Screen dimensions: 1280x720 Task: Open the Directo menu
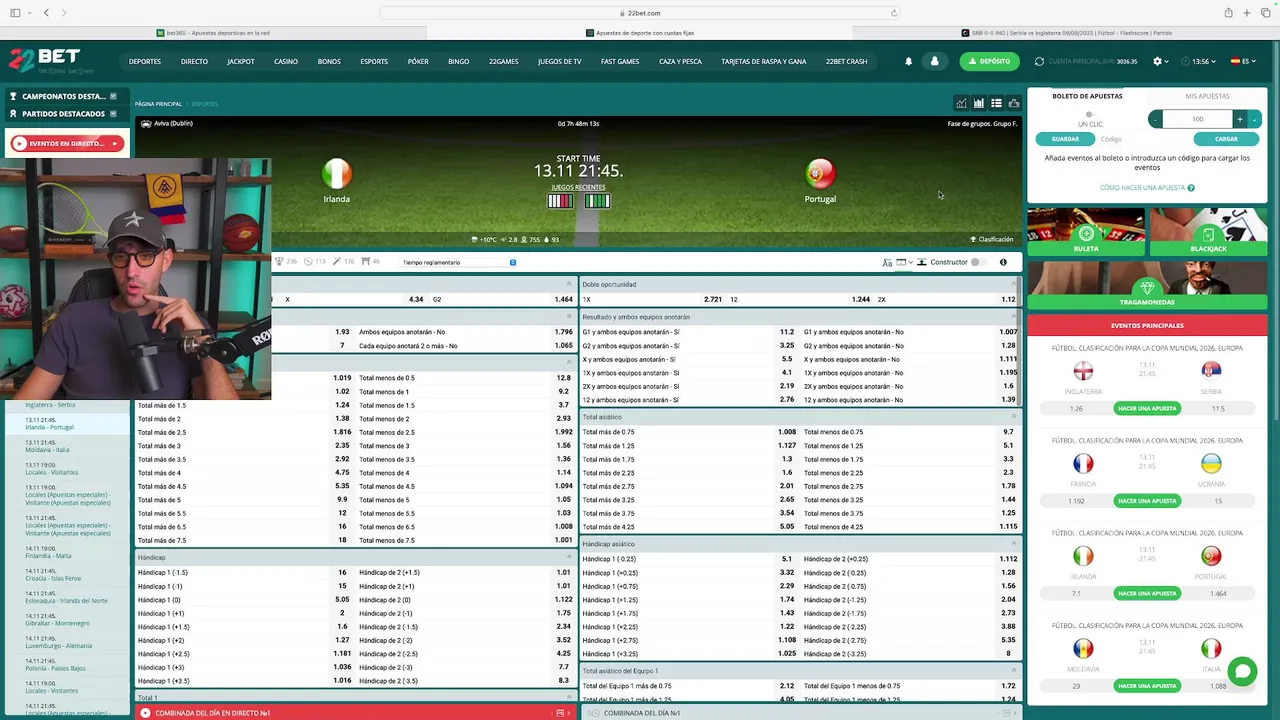pos(194,61)
